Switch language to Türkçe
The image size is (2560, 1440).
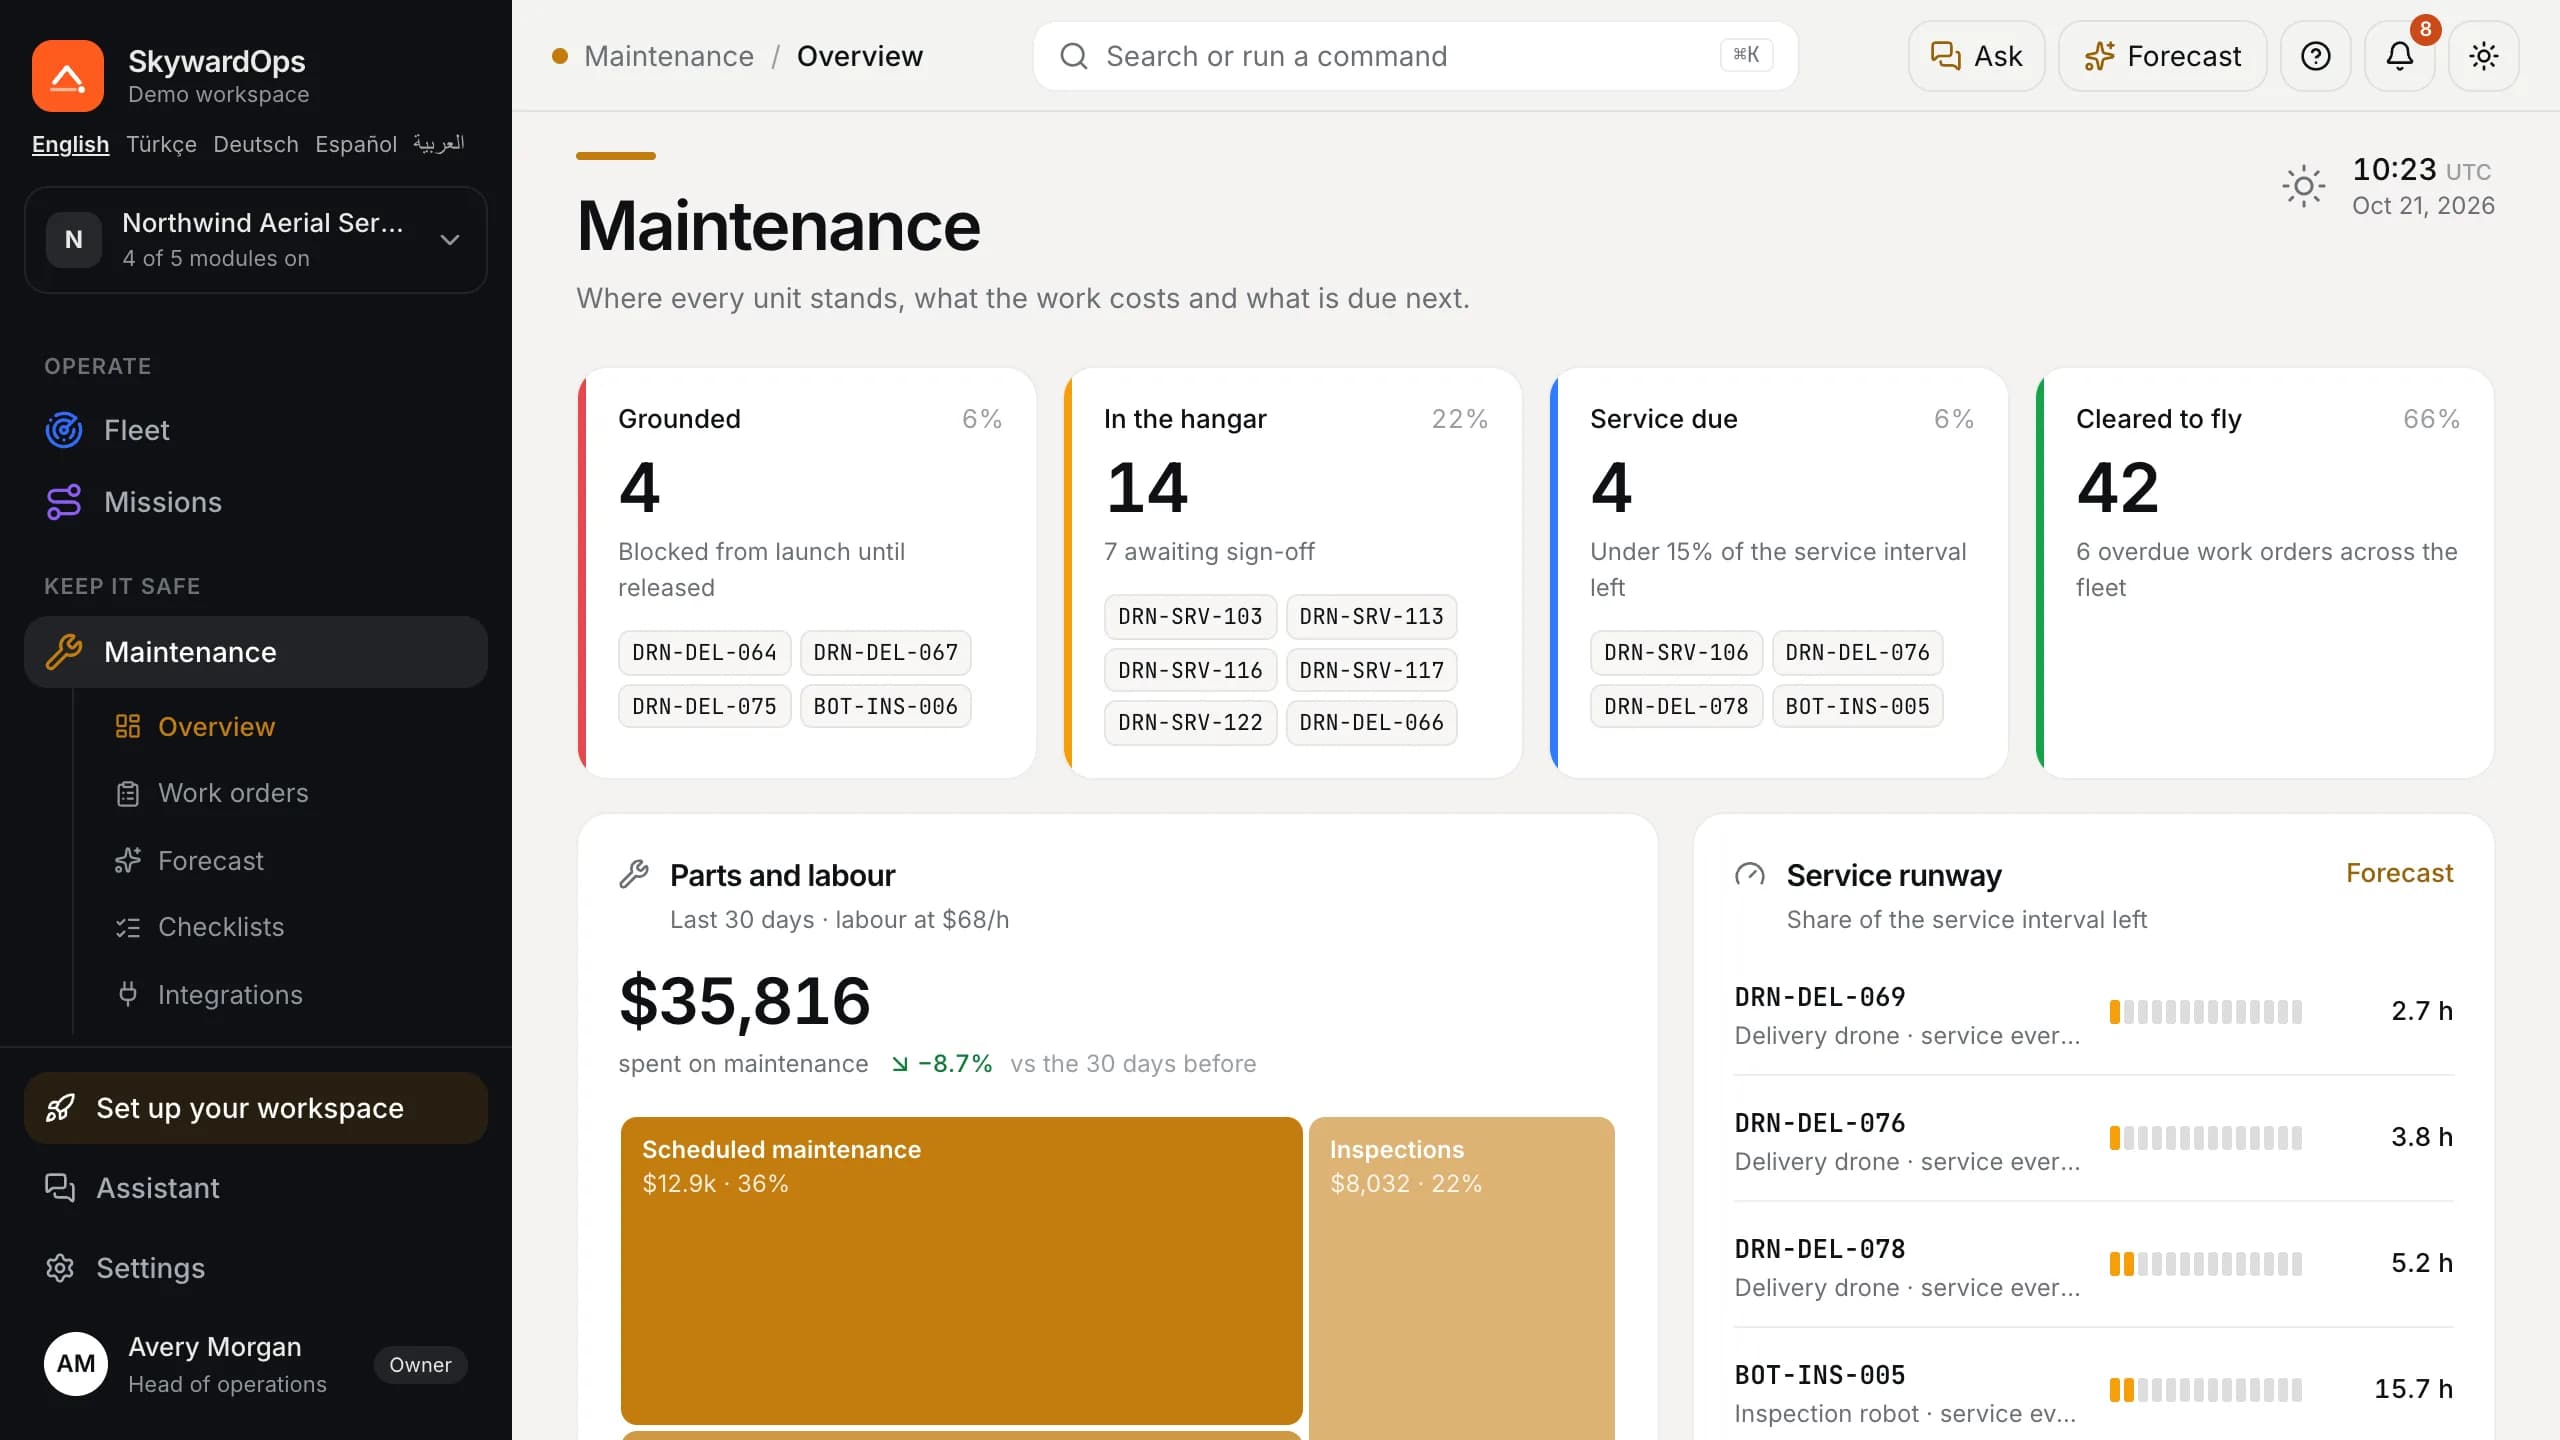(161, 144)
